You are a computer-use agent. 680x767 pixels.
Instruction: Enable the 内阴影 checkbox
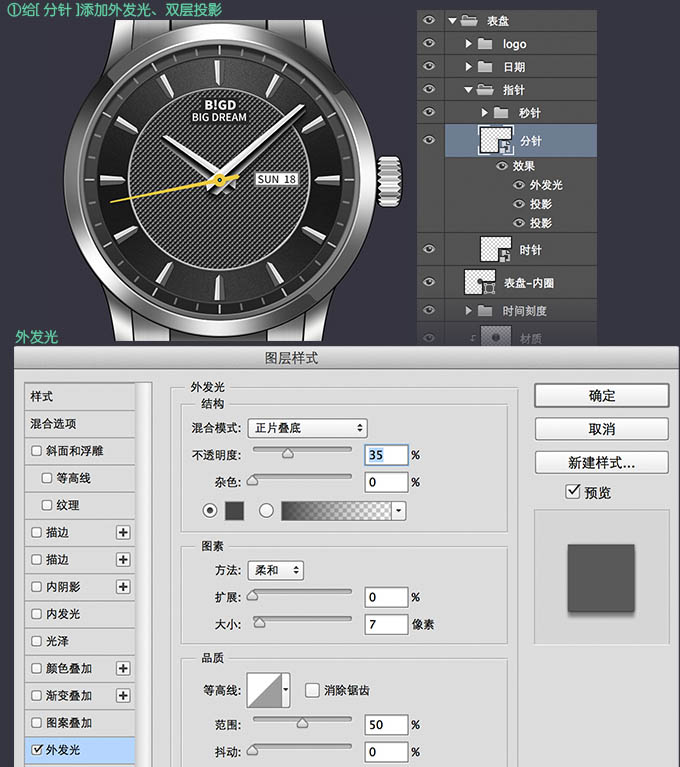[36, 587]
